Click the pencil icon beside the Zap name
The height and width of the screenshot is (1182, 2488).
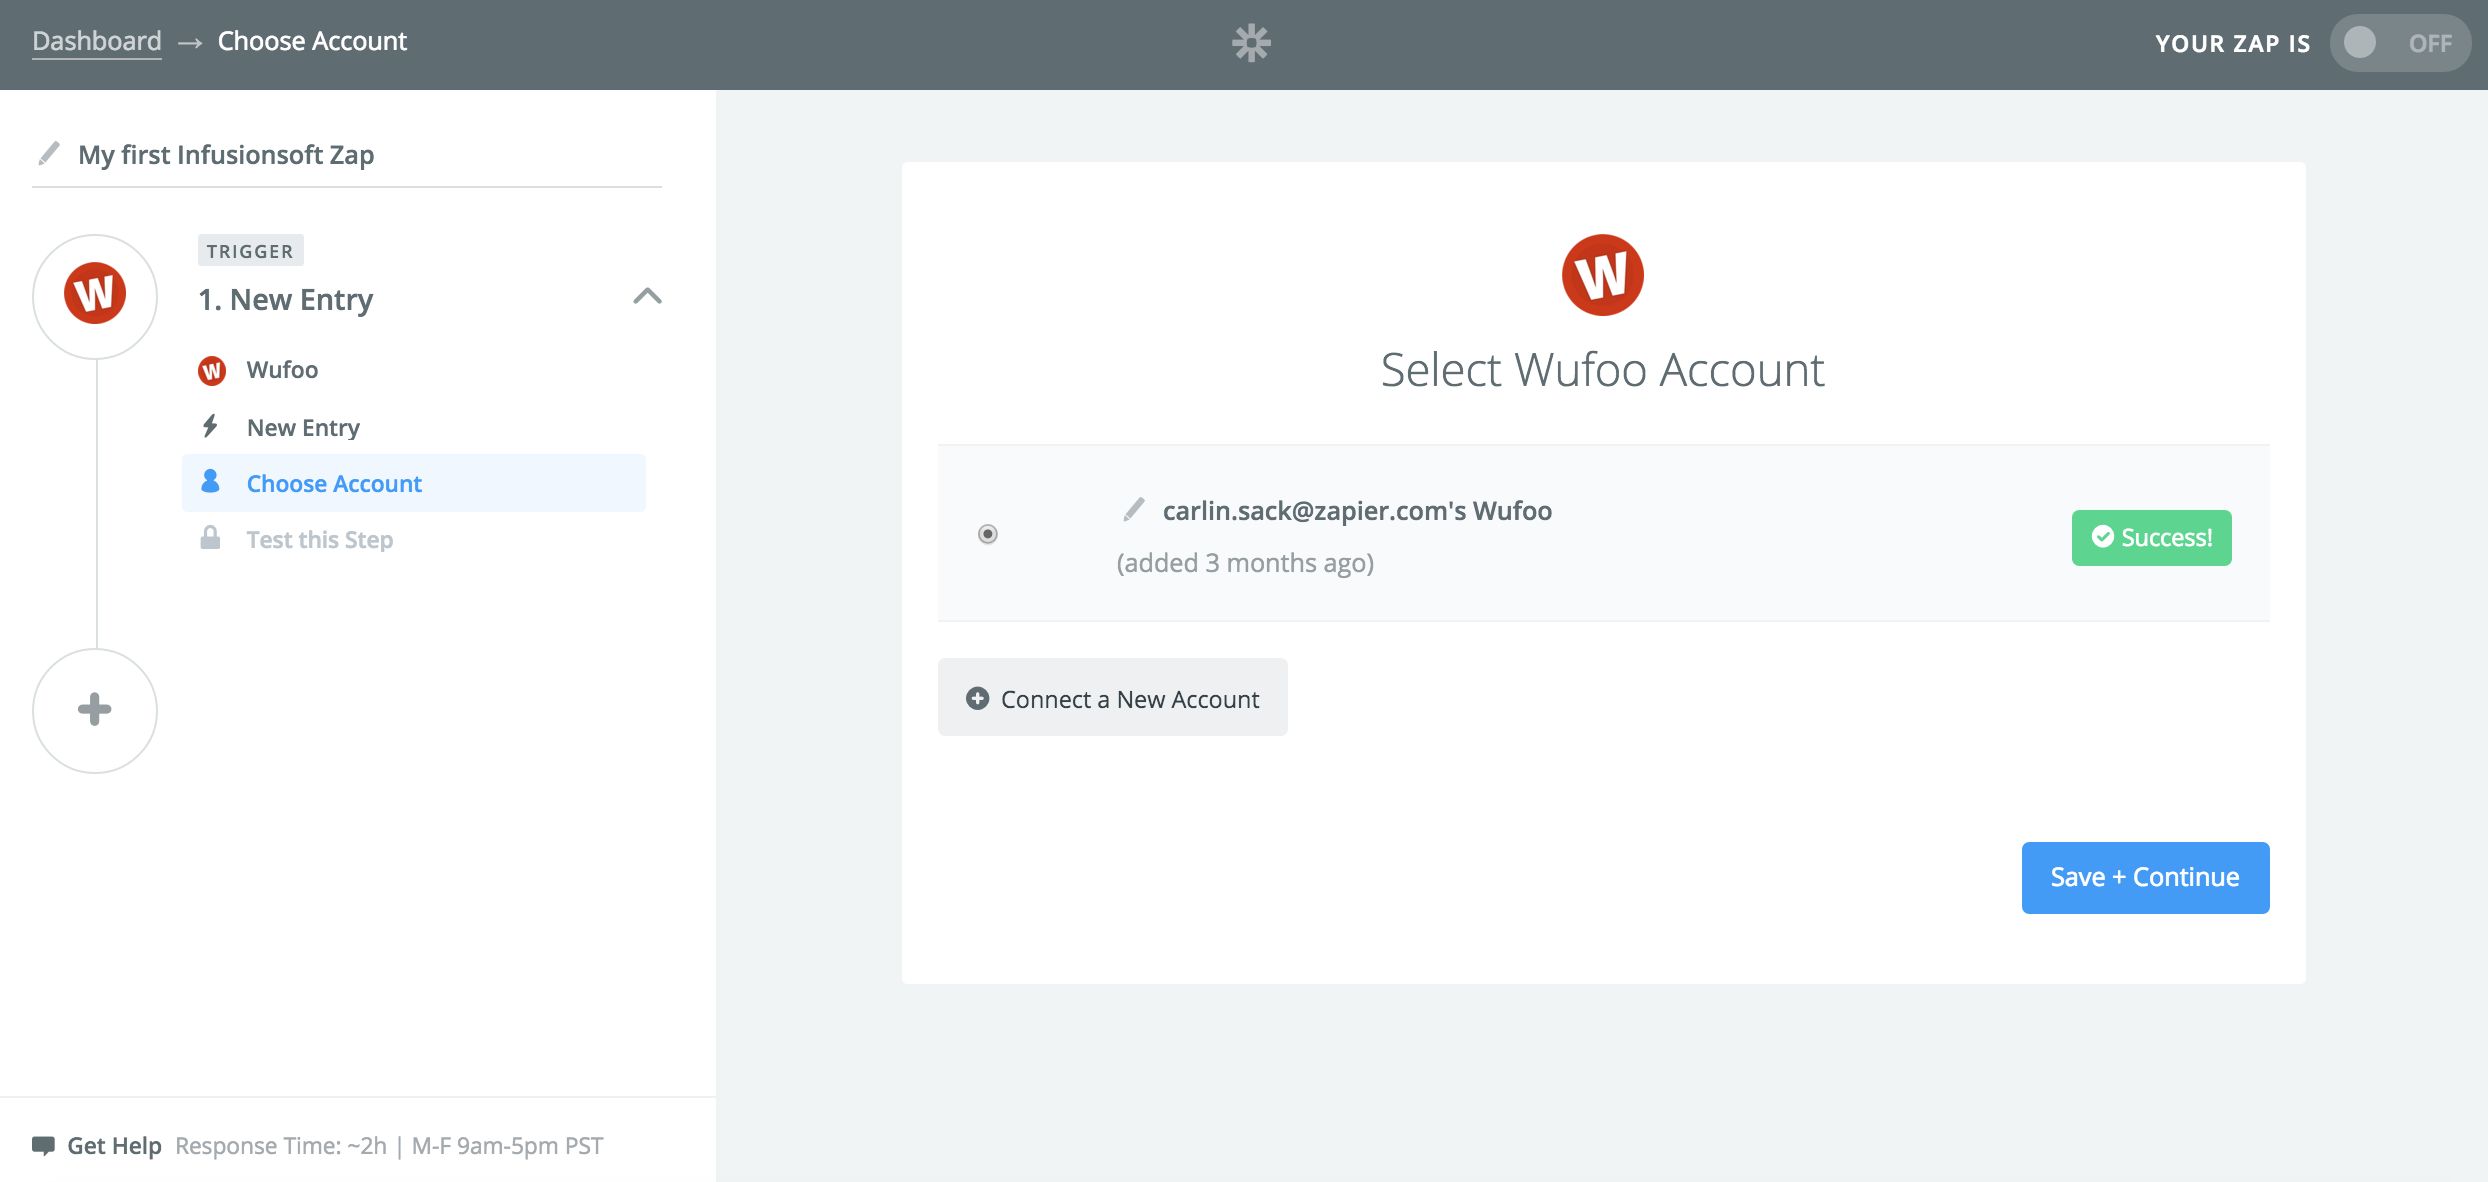click(x=48, y=153)
